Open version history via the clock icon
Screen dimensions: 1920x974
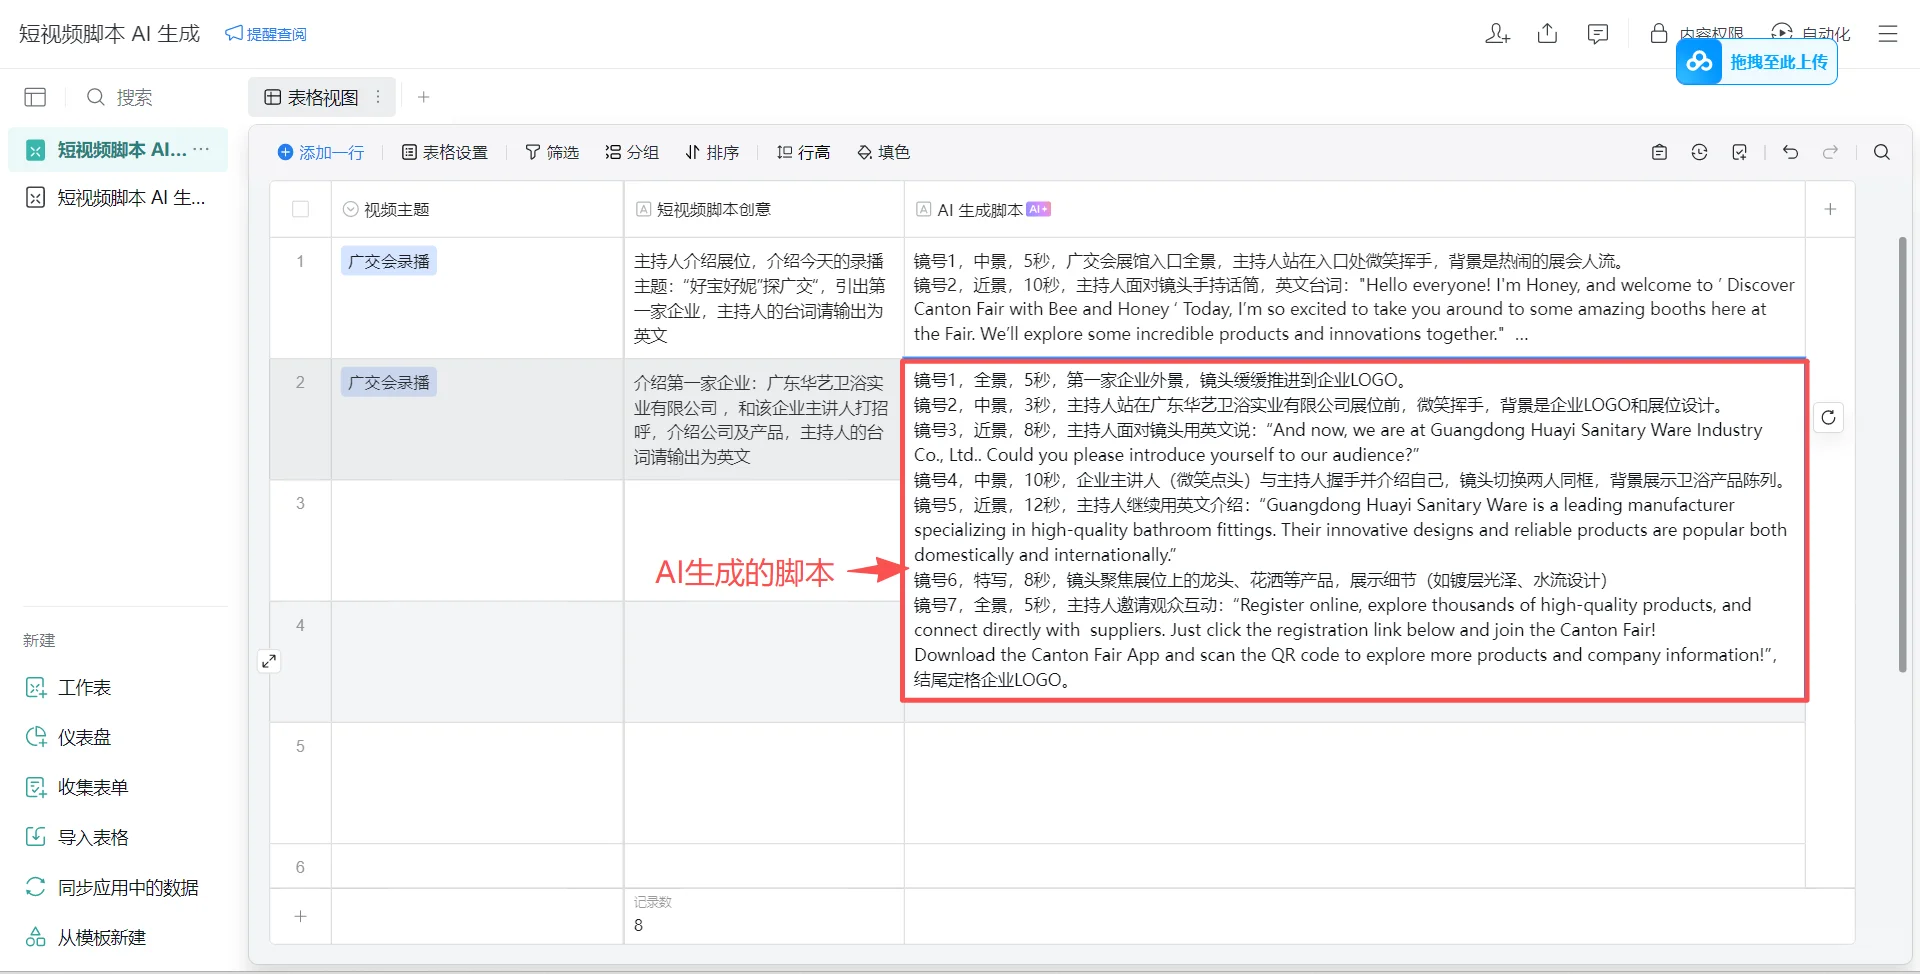[x=1700, y=152]
